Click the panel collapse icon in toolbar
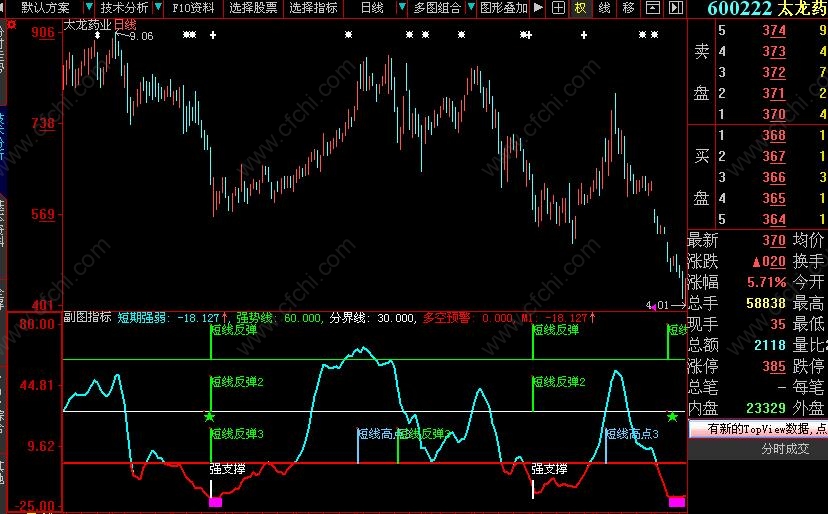The image size is (828, 514). [x=653, y=8]
